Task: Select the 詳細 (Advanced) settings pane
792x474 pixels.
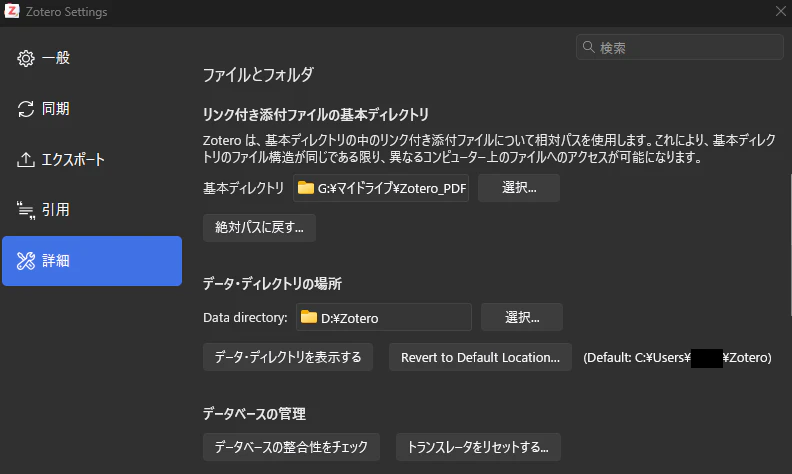Action: point(92,261)
